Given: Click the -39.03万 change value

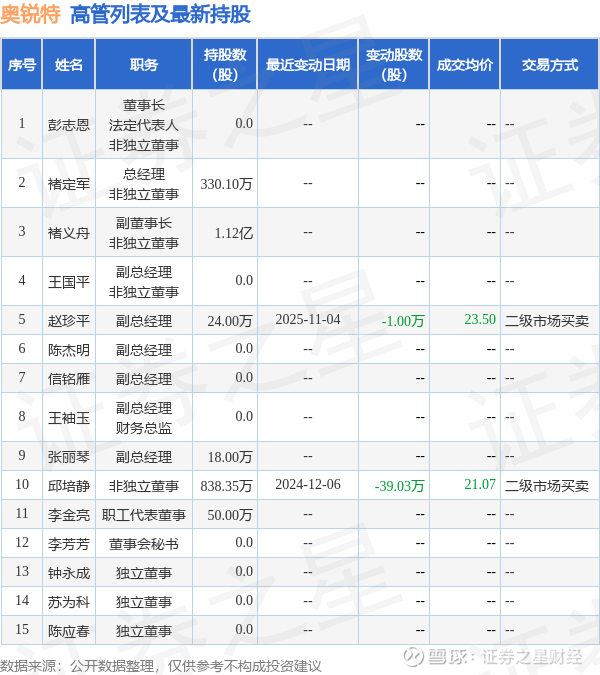Looking at the screenshot, I should 399,486.
